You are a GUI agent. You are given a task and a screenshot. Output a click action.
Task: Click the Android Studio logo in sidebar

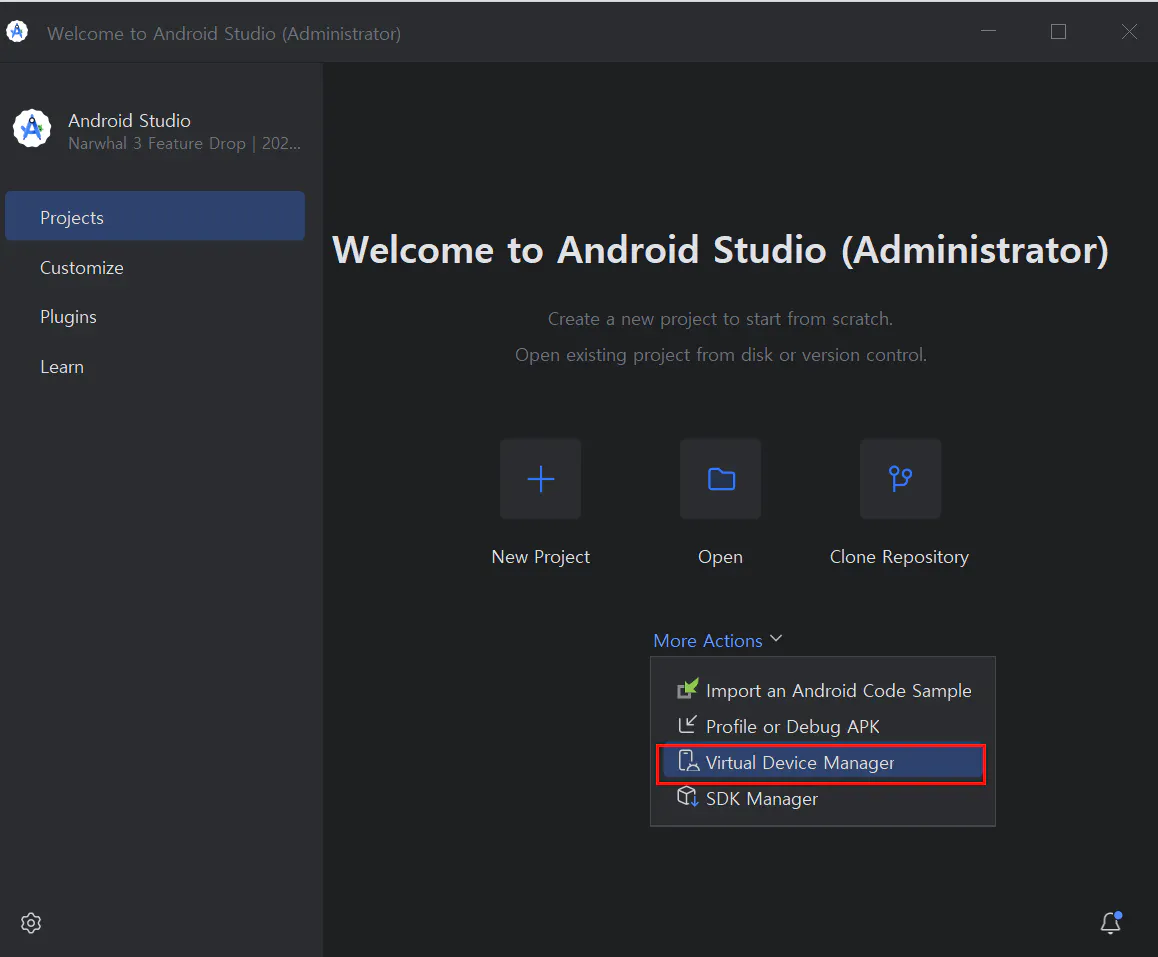tap(32, 128)
